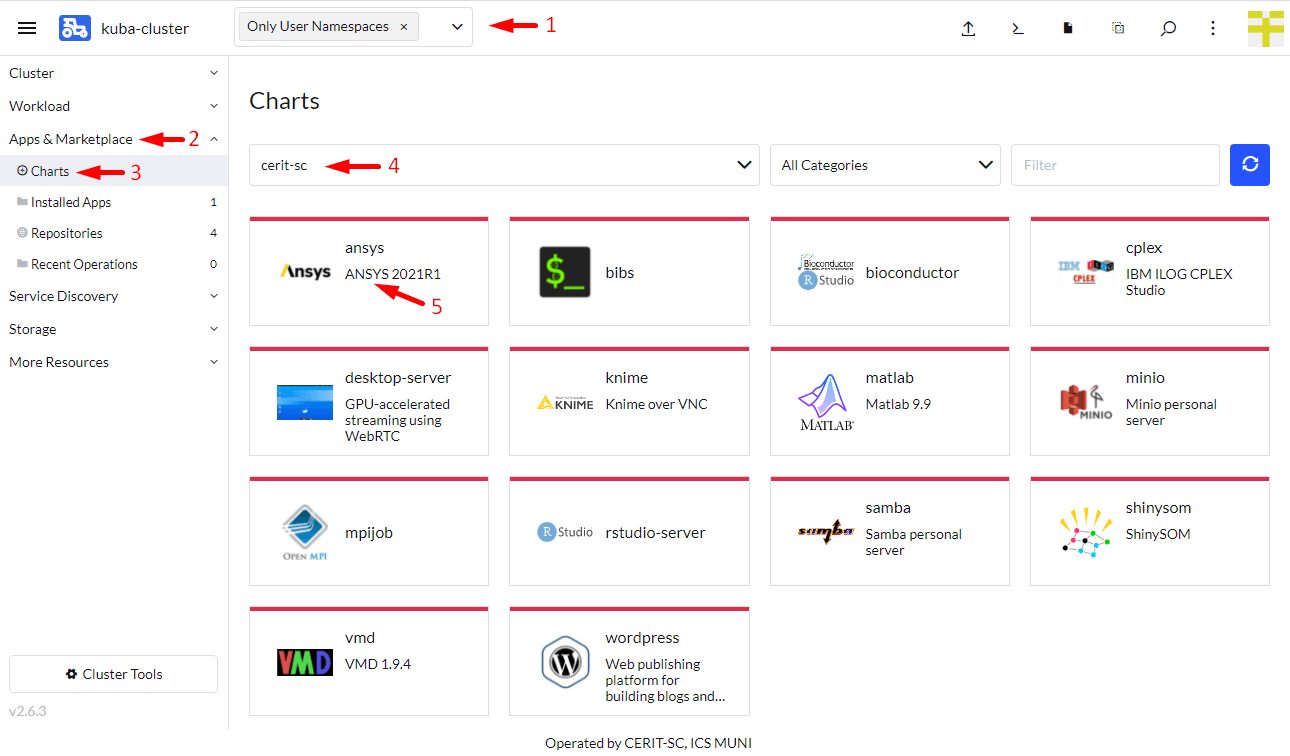The width and height of the screenshot is (1290, 756).
Task: Click the Filter text input field
Action: tap(1114, 165)
